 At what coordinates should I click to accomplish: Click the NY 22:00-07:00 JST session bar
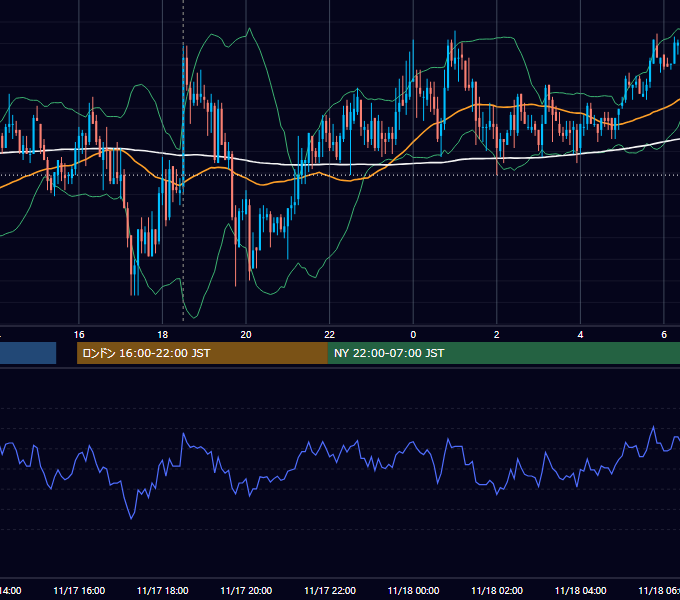click(x=503, y=353)
